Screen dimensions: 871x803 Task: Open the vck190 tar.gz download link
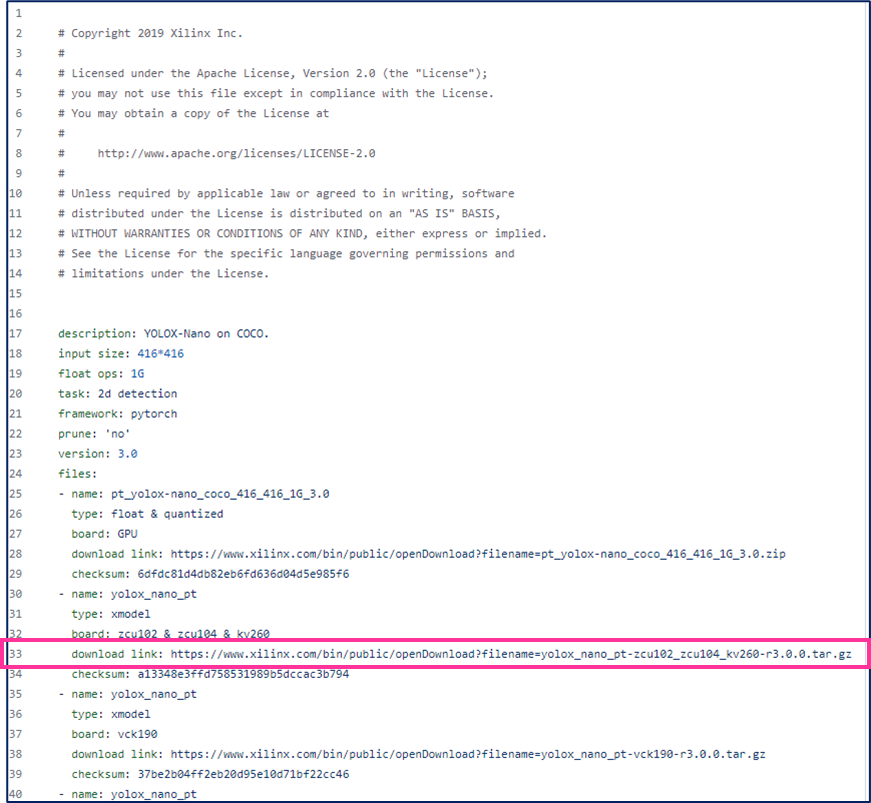468,754
